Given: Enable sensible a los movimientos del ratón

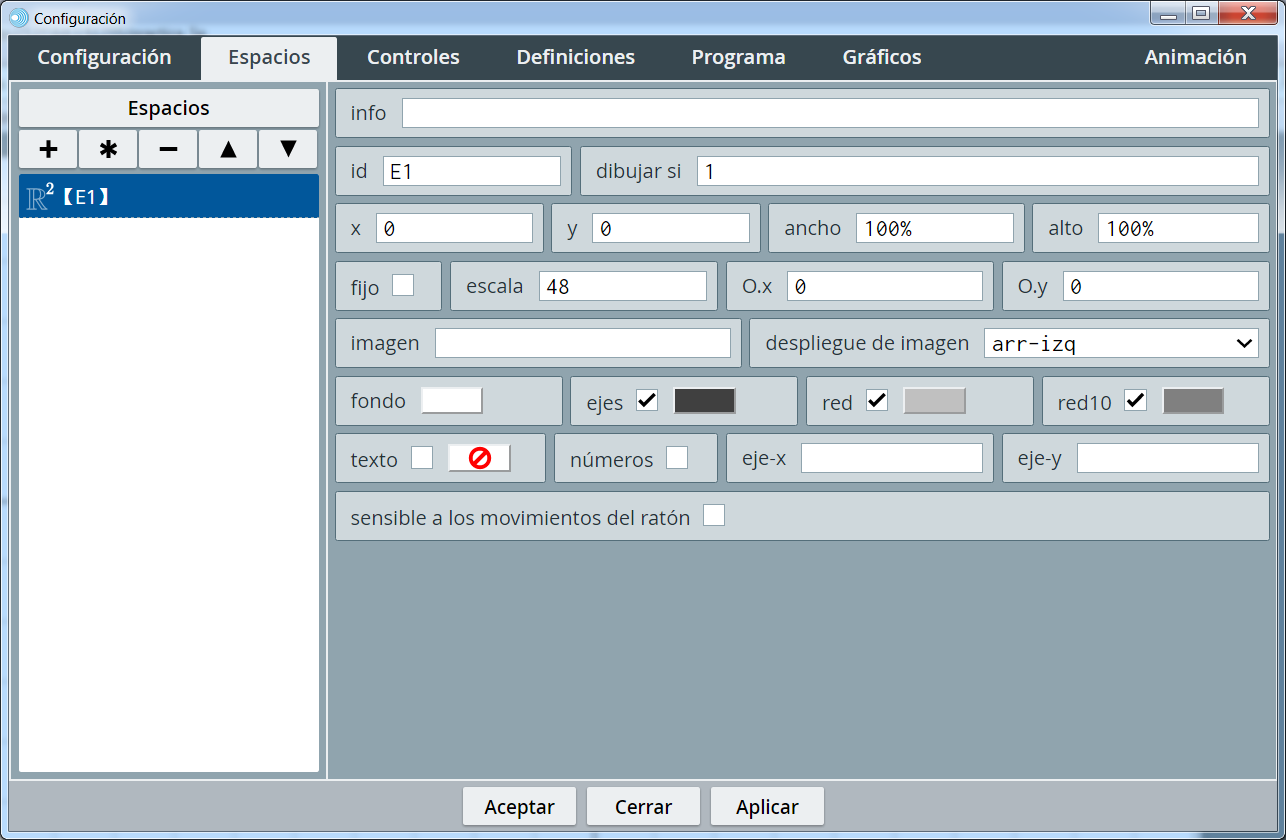Looking at the screenshot, I should pos(714,516).
